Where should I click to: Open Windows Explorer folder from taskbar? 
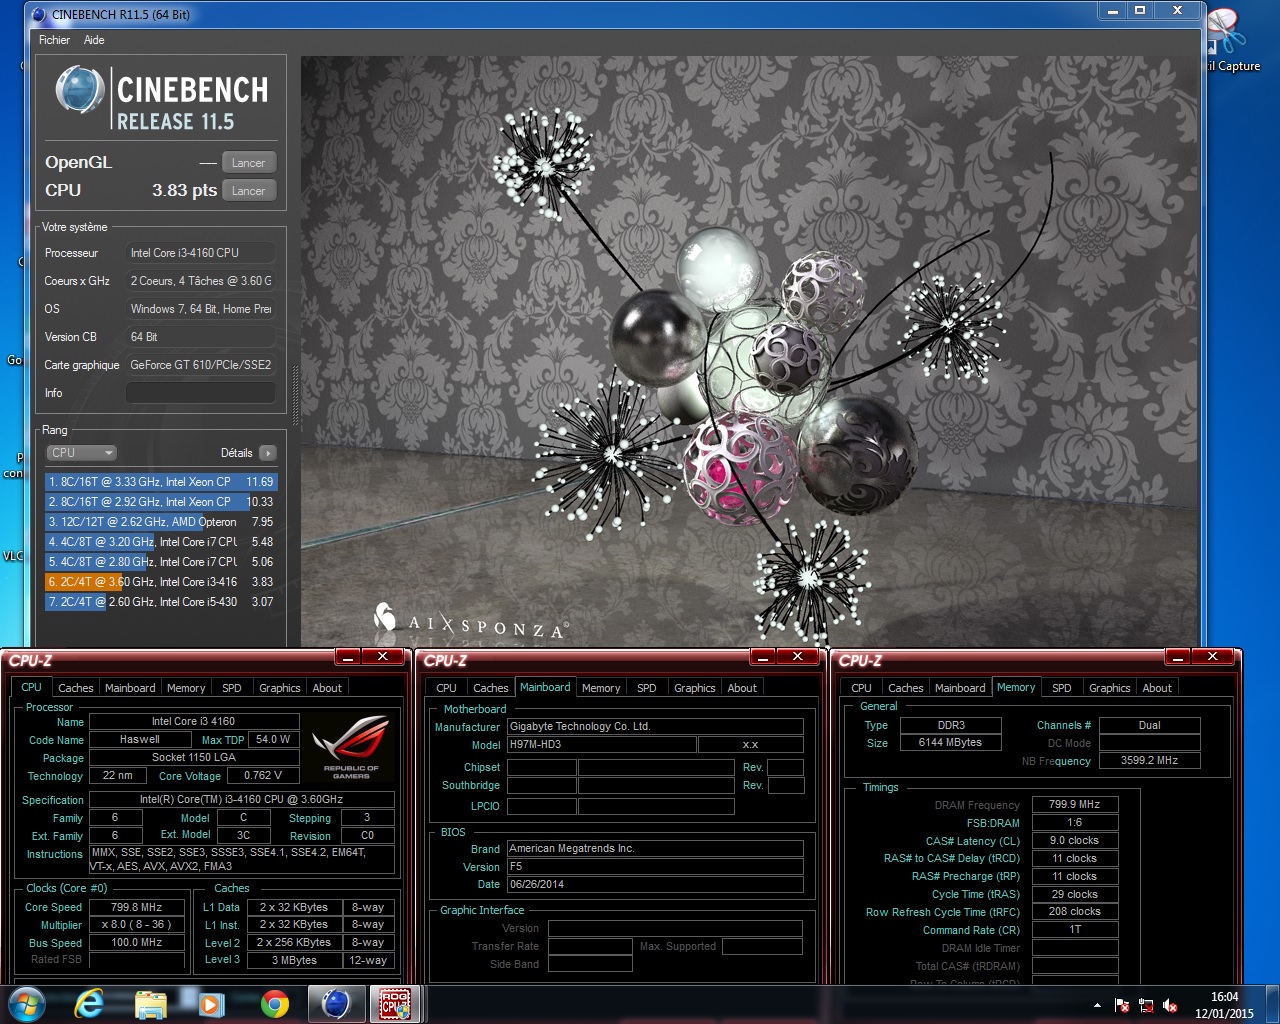coord(150,1004)
